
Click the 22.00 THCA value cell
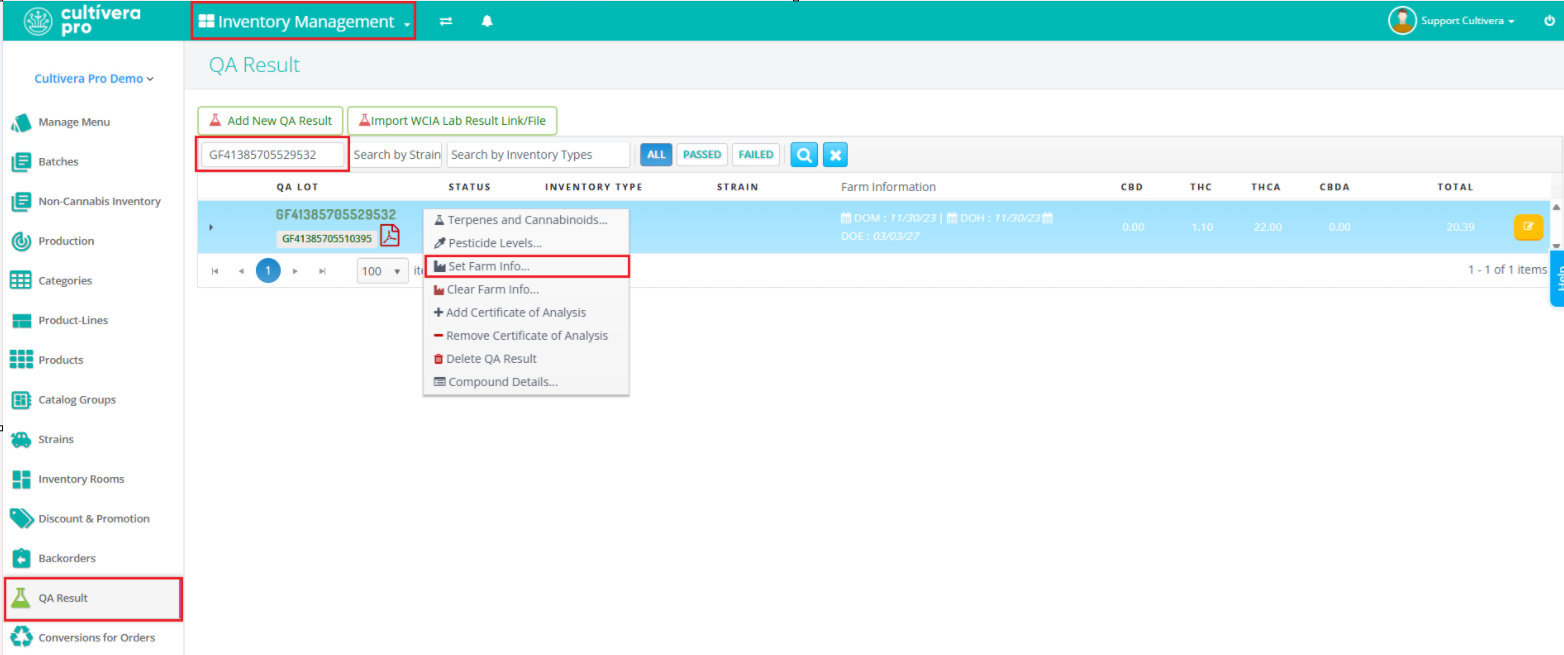click(1267, 228)
